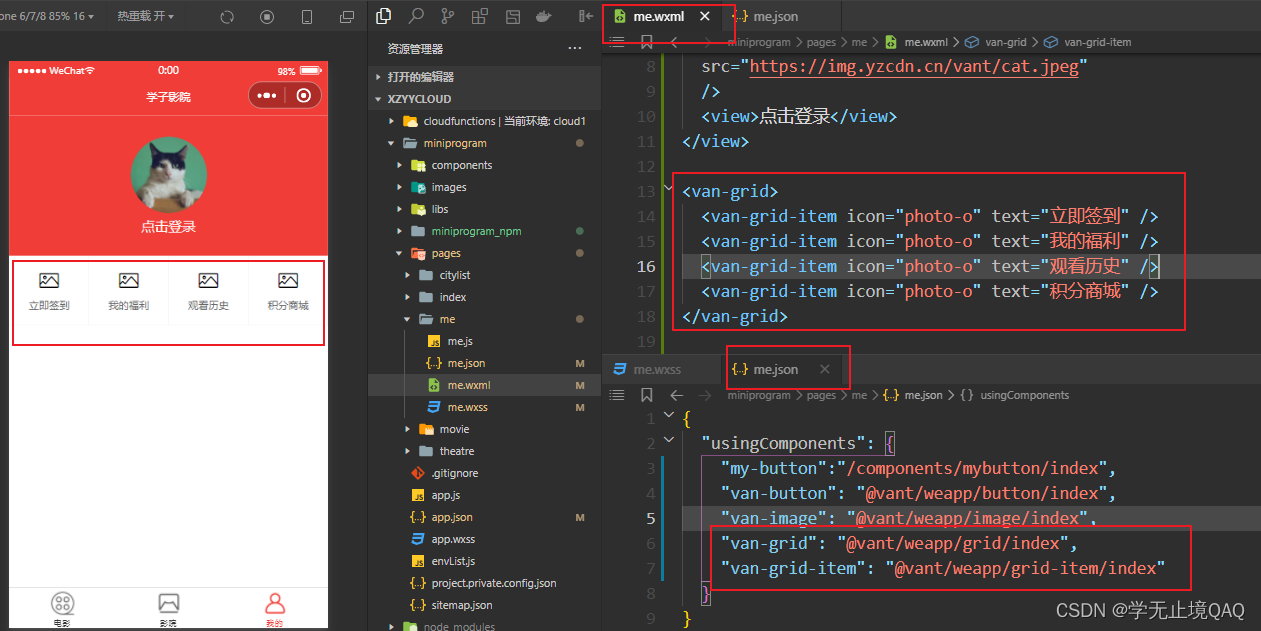This screenshot has width=1261, height=631.
Task: Open me.js in the file tree
Action: pyautogui.click(x=460, y=341)
